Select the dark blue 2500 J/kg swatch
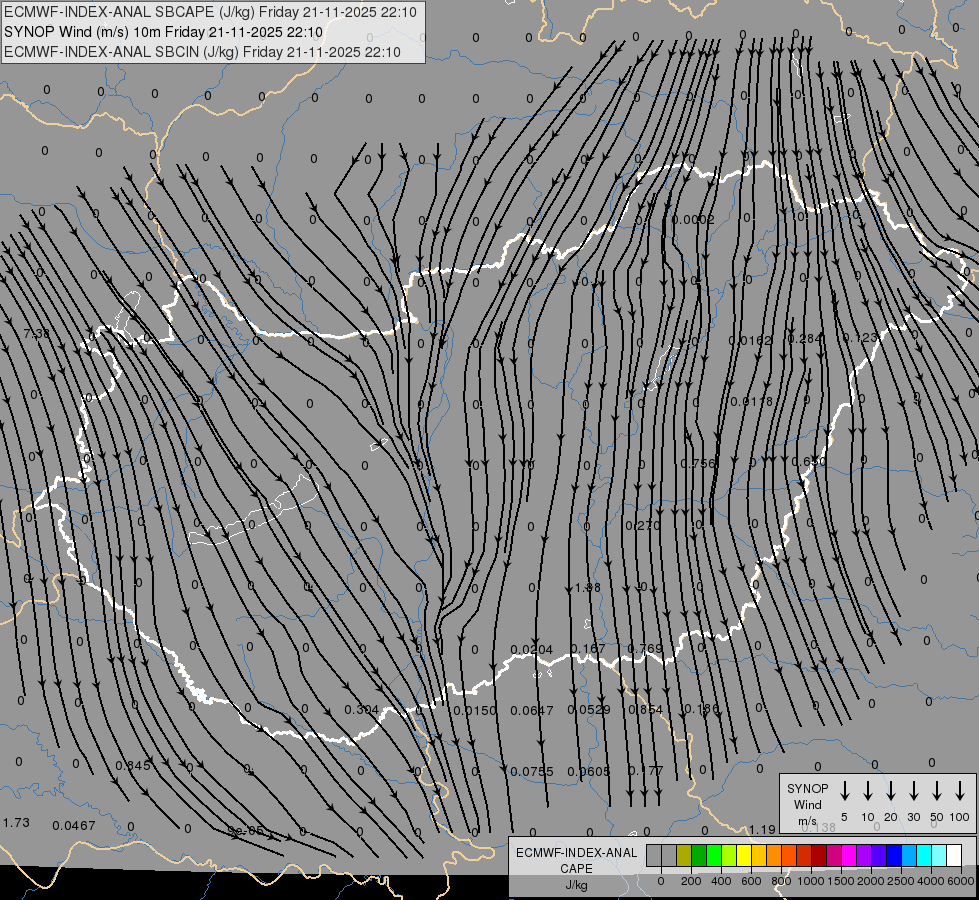This screenshot has width=979, height=900. coord(894,856)
